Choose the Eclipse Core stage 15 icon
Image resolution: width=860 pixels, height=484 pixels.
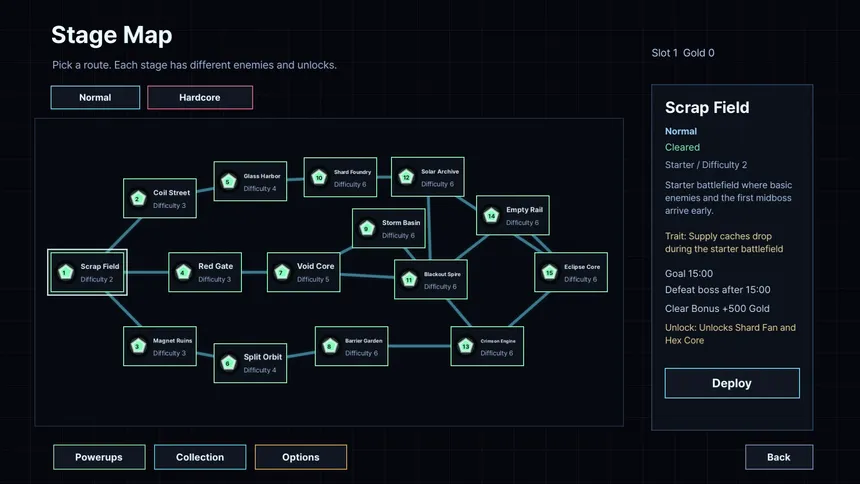point(550,272)
